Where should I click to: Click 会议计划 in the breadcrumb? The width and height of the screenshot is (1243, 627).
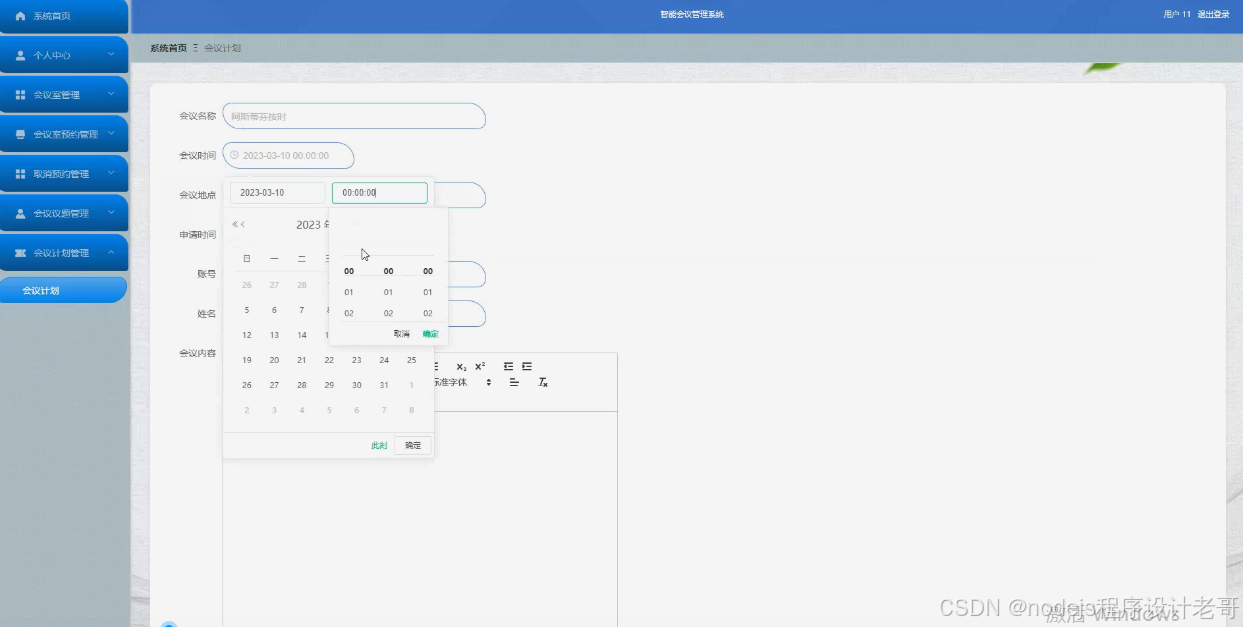tap(222, 48)
